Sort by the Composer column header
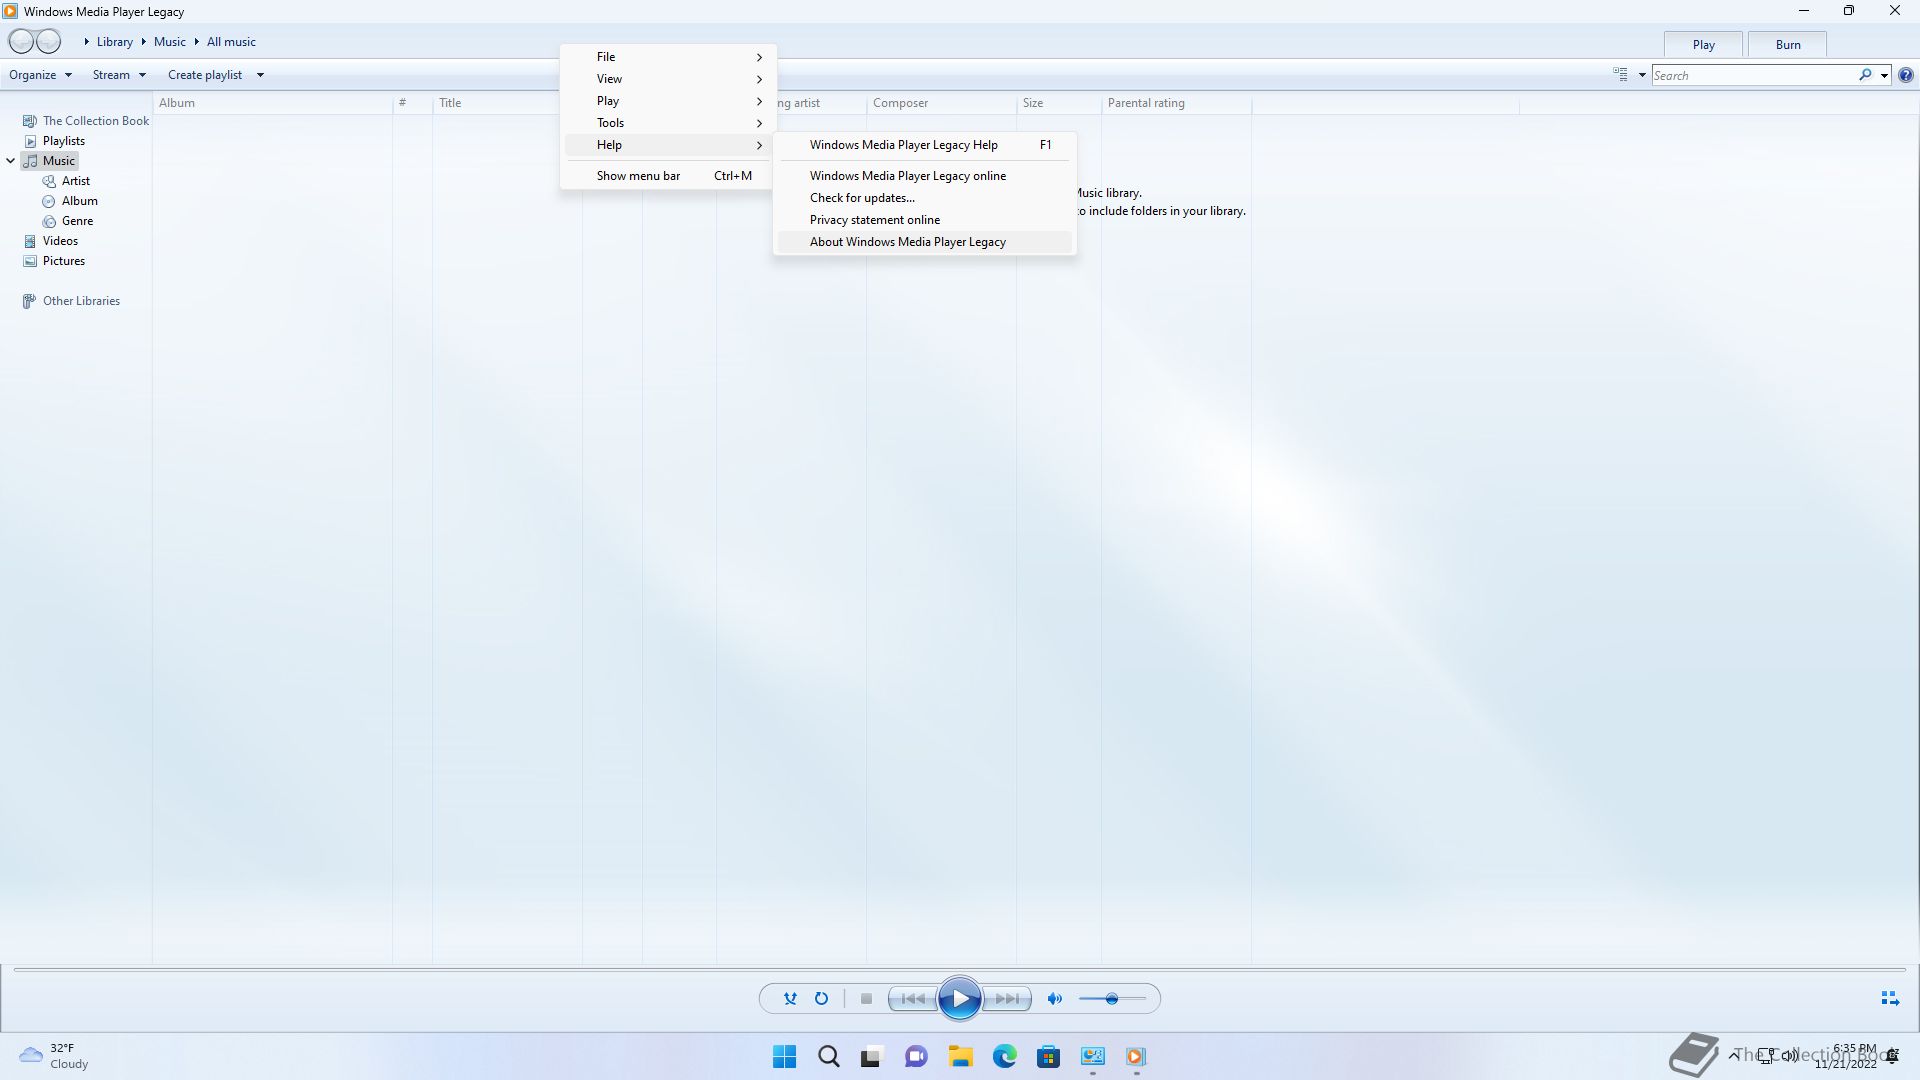 [941, 103]
